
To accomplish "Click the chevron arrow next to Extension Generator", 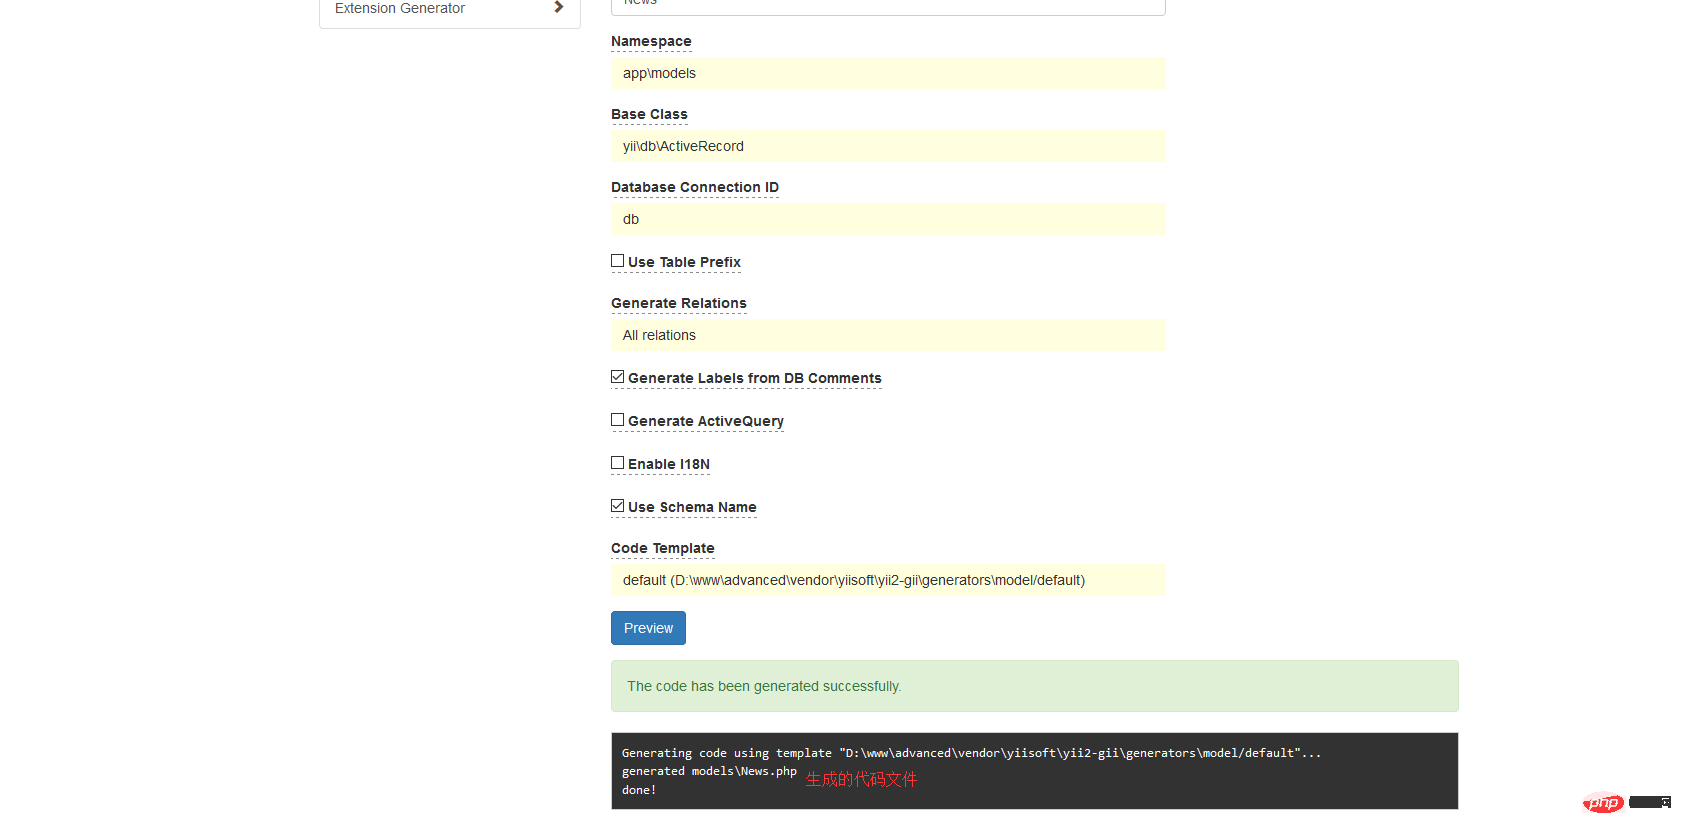I will coord(559,7).
